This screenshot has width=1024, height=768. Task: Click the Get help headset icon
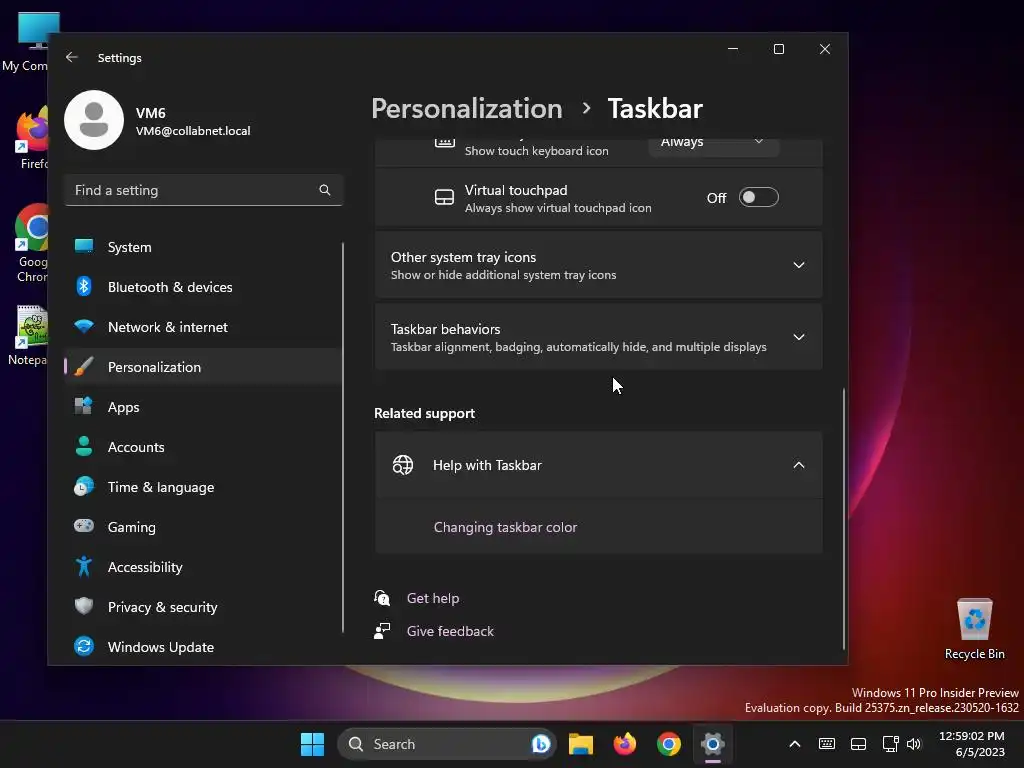(x=382, y=598)
